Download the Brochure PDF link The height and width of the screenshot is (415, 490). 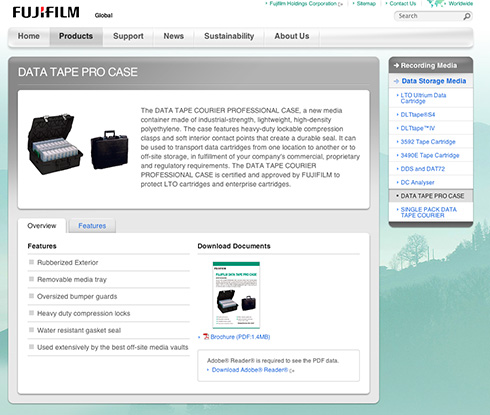tap(240, 337)
